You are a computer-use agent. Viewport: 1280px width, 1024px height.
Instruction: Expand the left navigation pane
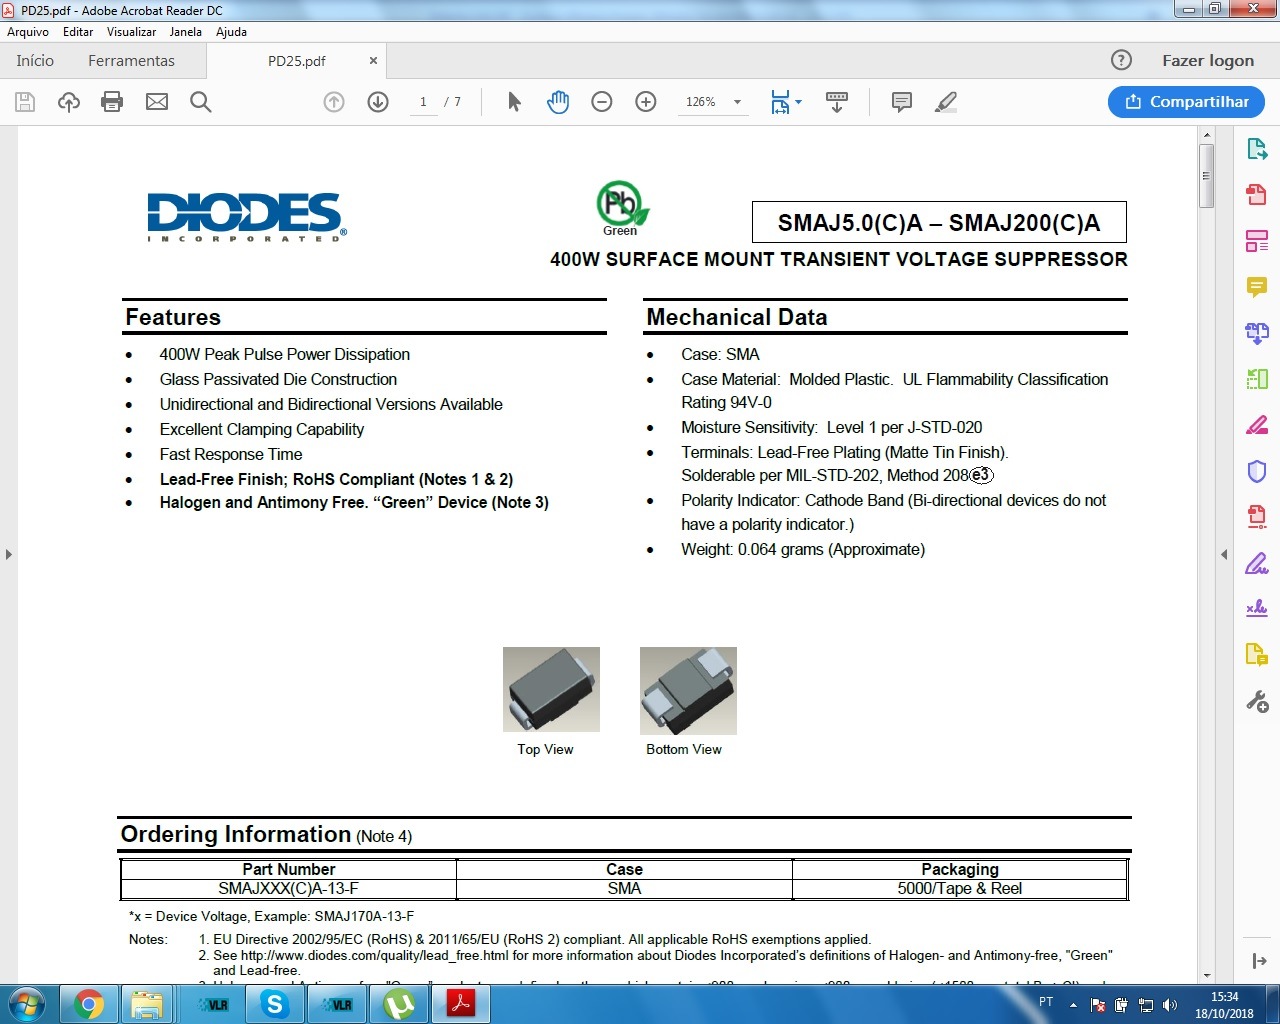point(8,554)
